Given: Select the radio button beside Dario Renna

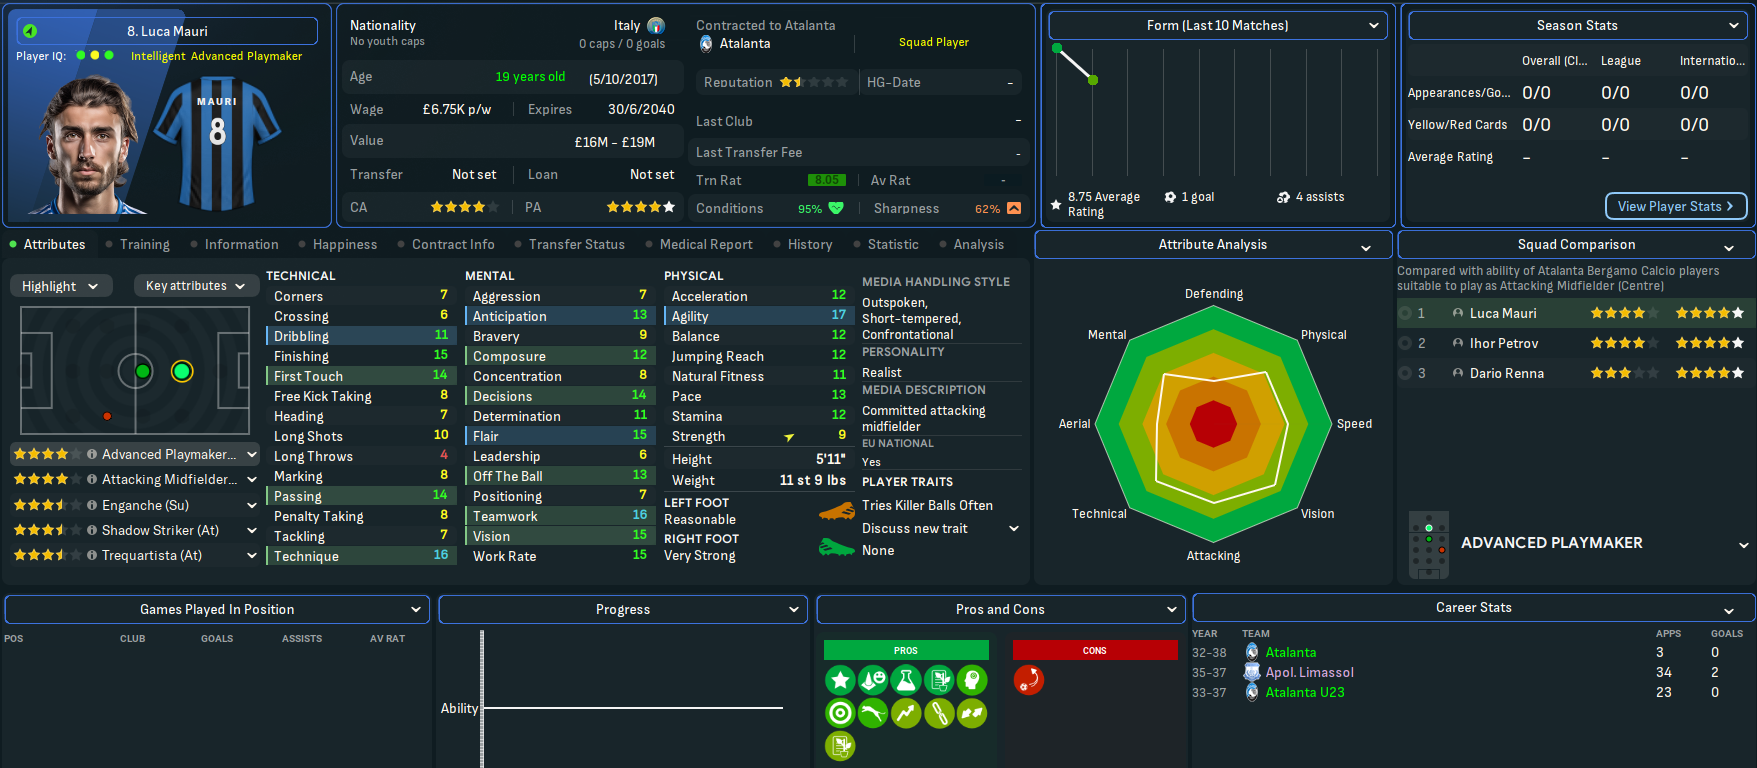Looking at the screenshot, I should coord(1405,373).
